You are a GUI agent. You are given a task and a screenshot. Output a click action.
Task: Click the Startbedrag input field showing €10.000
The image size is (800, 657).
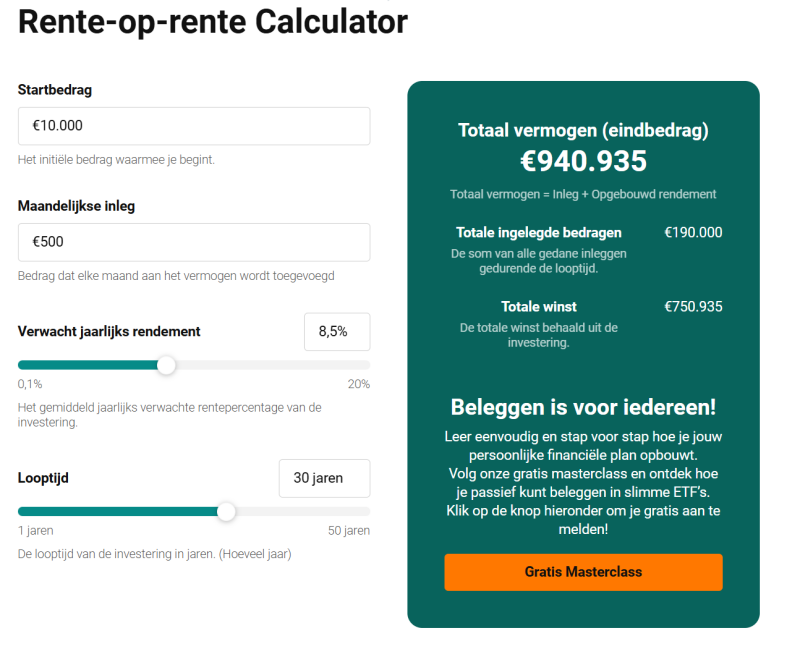tap(194, 126)
